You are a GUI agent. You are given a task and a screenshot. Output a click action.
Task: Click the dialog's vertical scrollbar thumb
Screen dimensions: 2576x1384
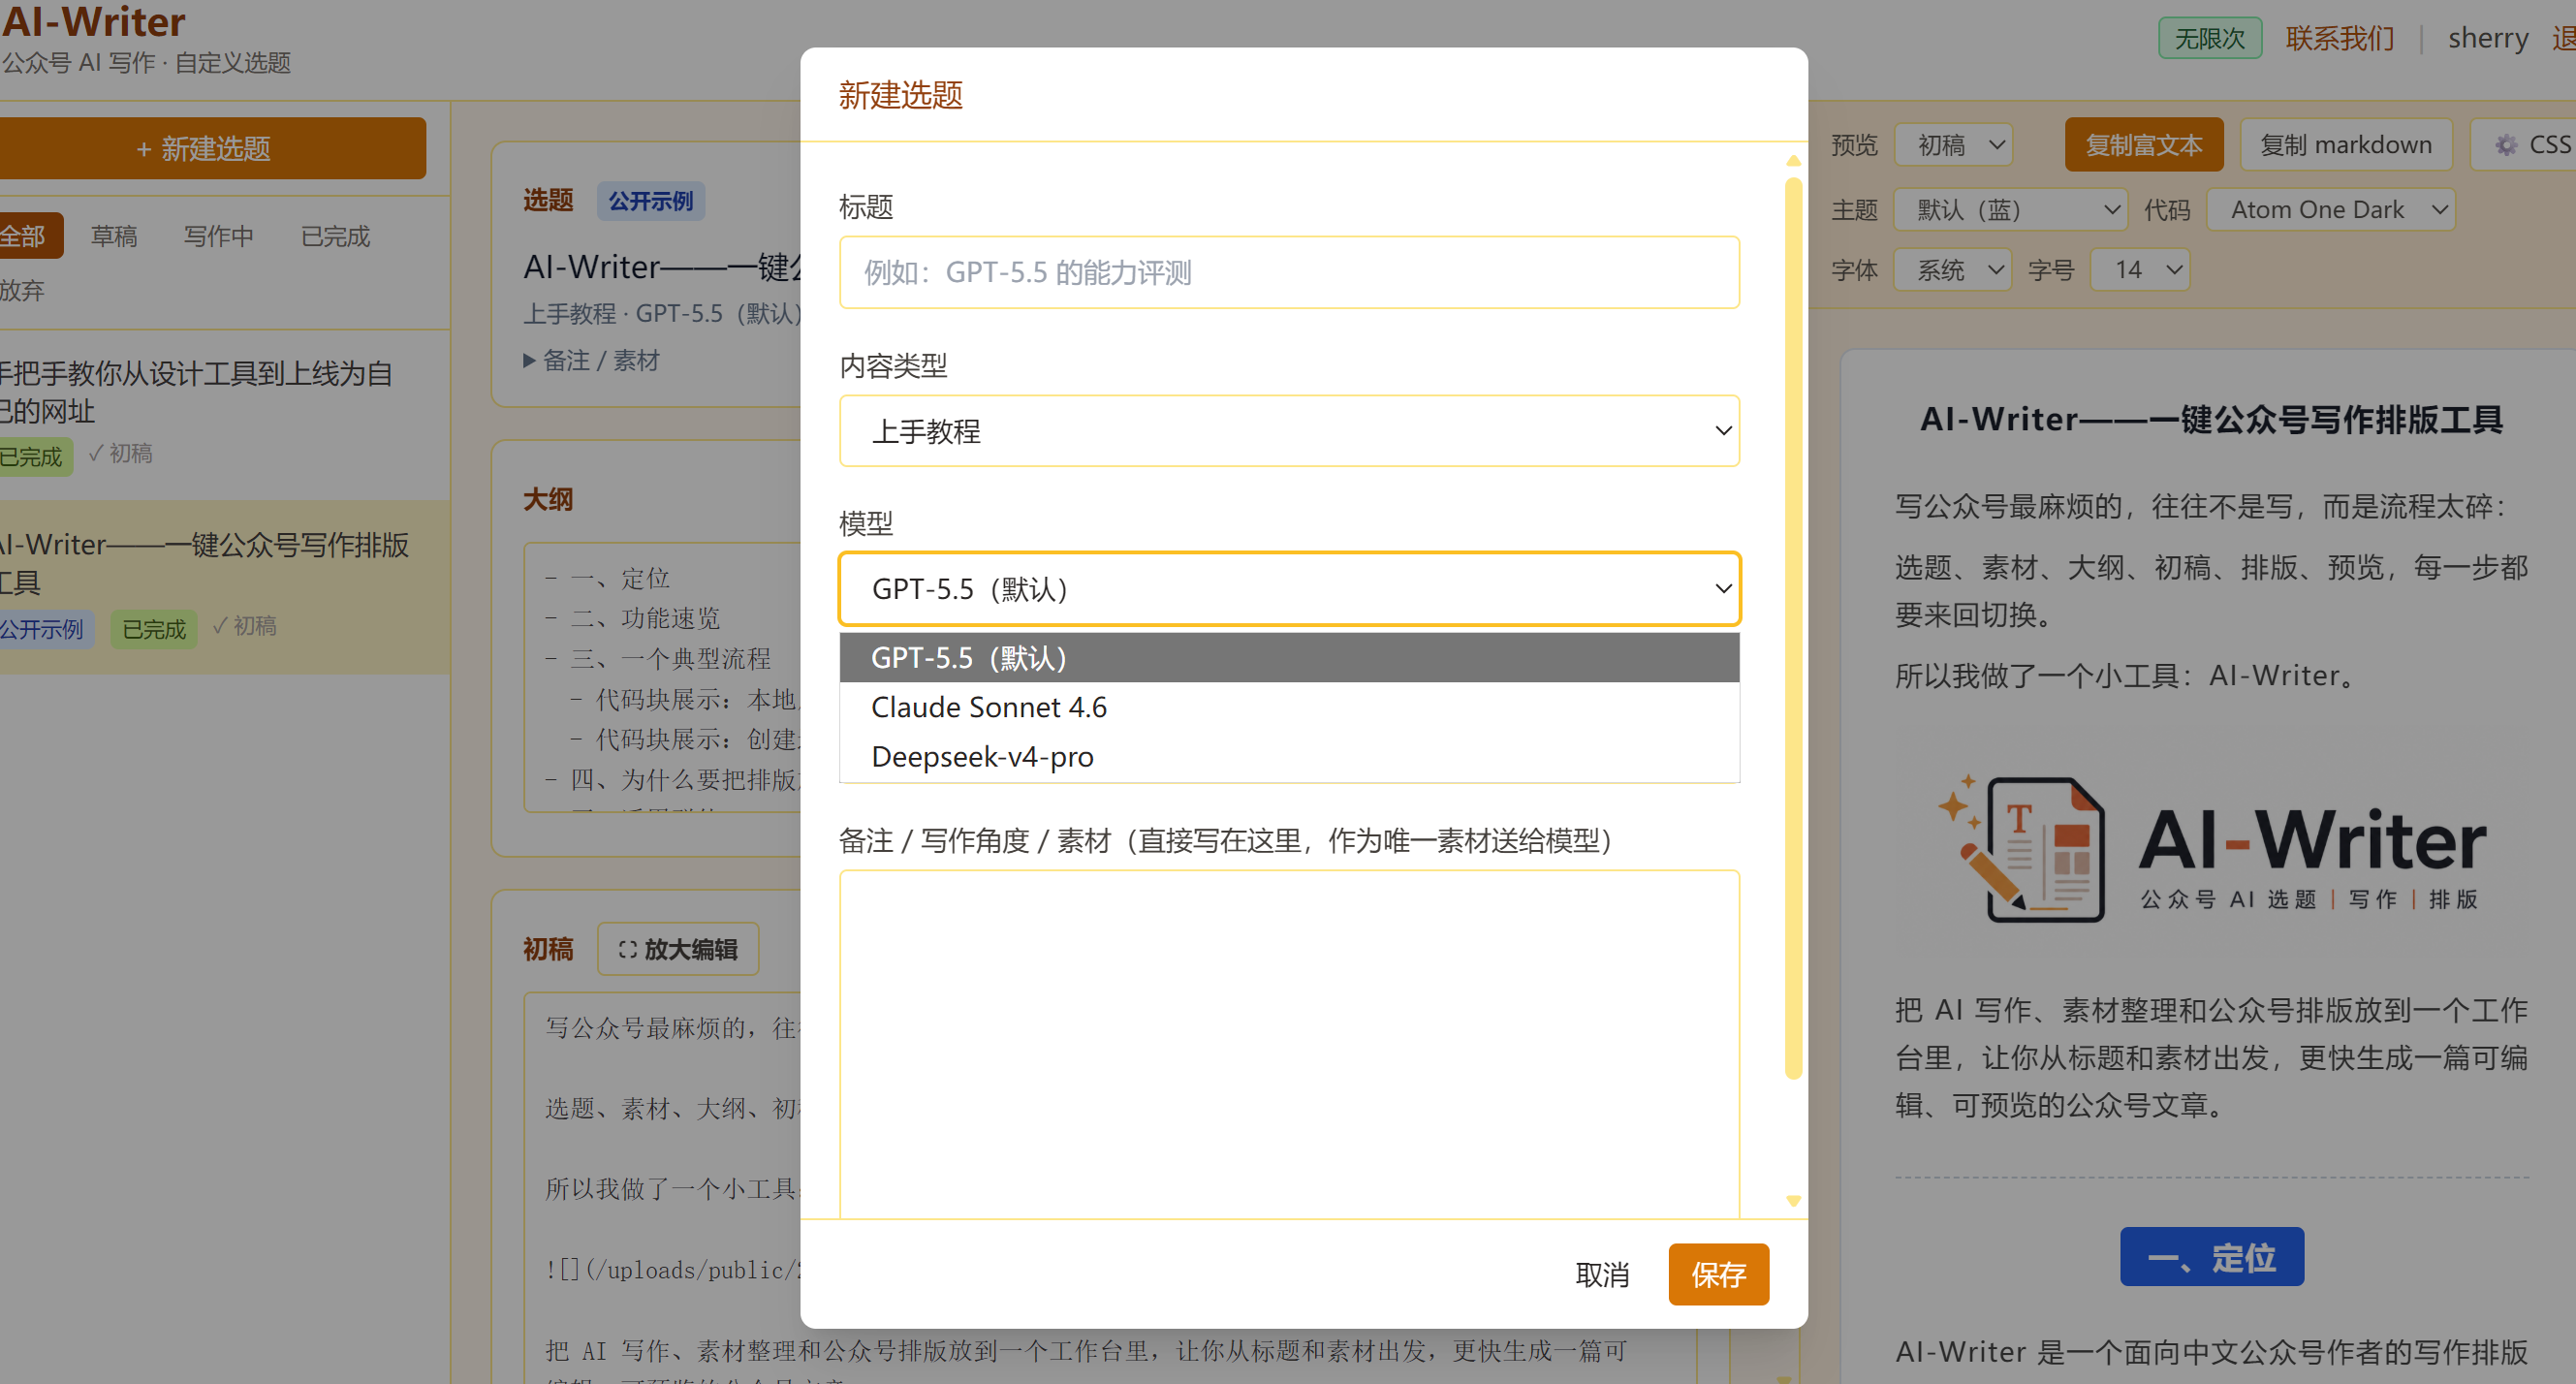point(1793,628)
